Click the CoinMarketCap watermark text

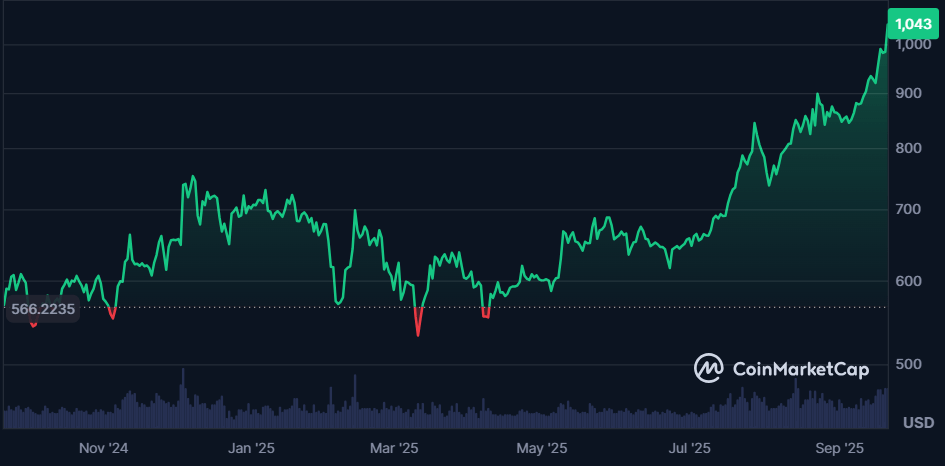tap(800, 369)
